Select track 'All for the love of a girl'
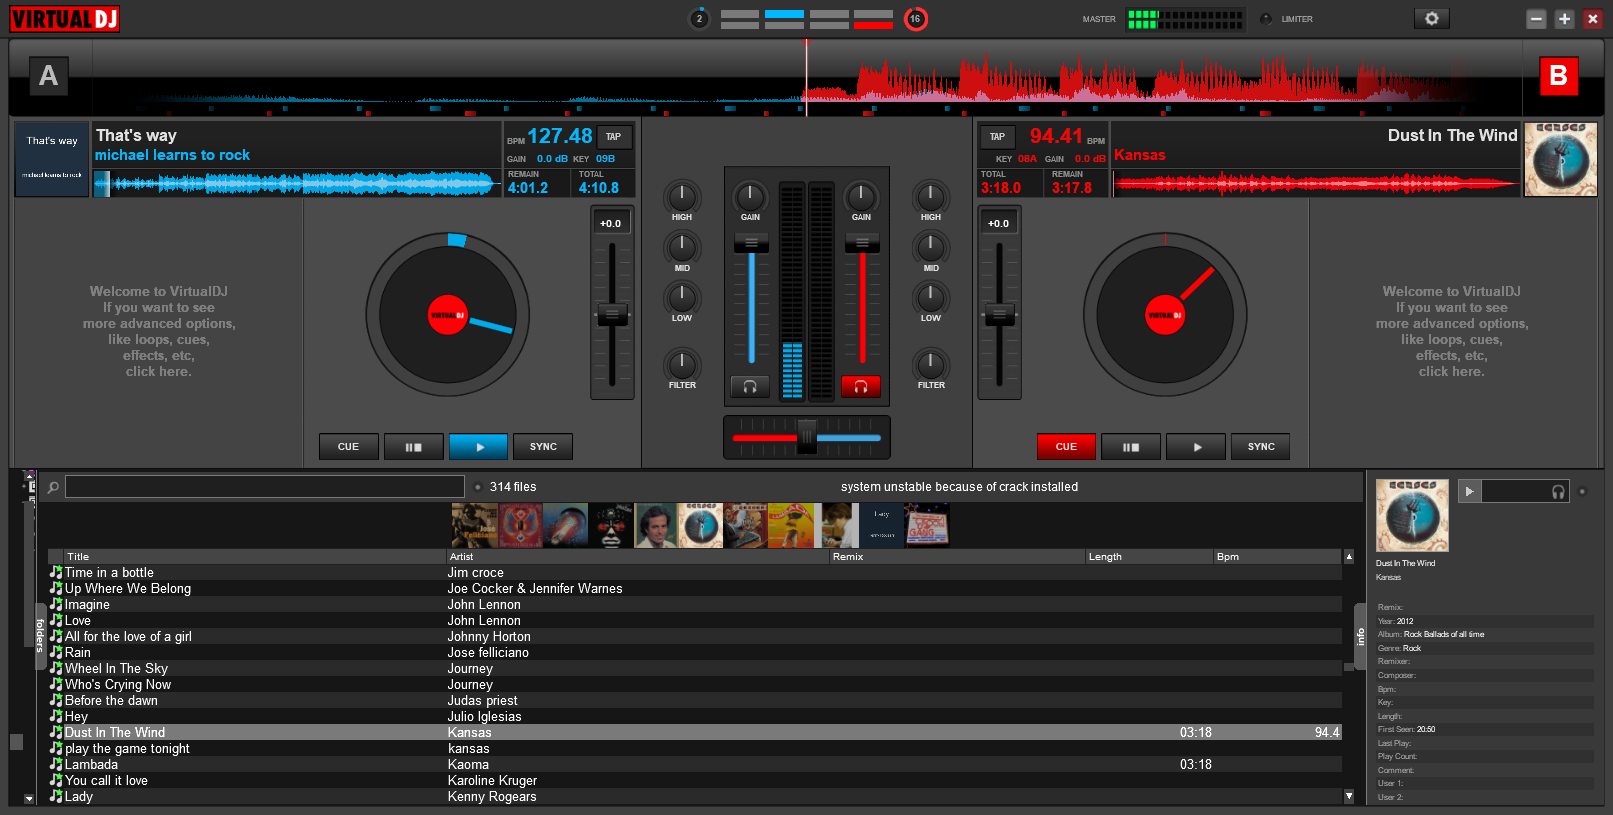The width and height of the screenshot is (1613, 815). pyautogui.click(x=695, y=637)
